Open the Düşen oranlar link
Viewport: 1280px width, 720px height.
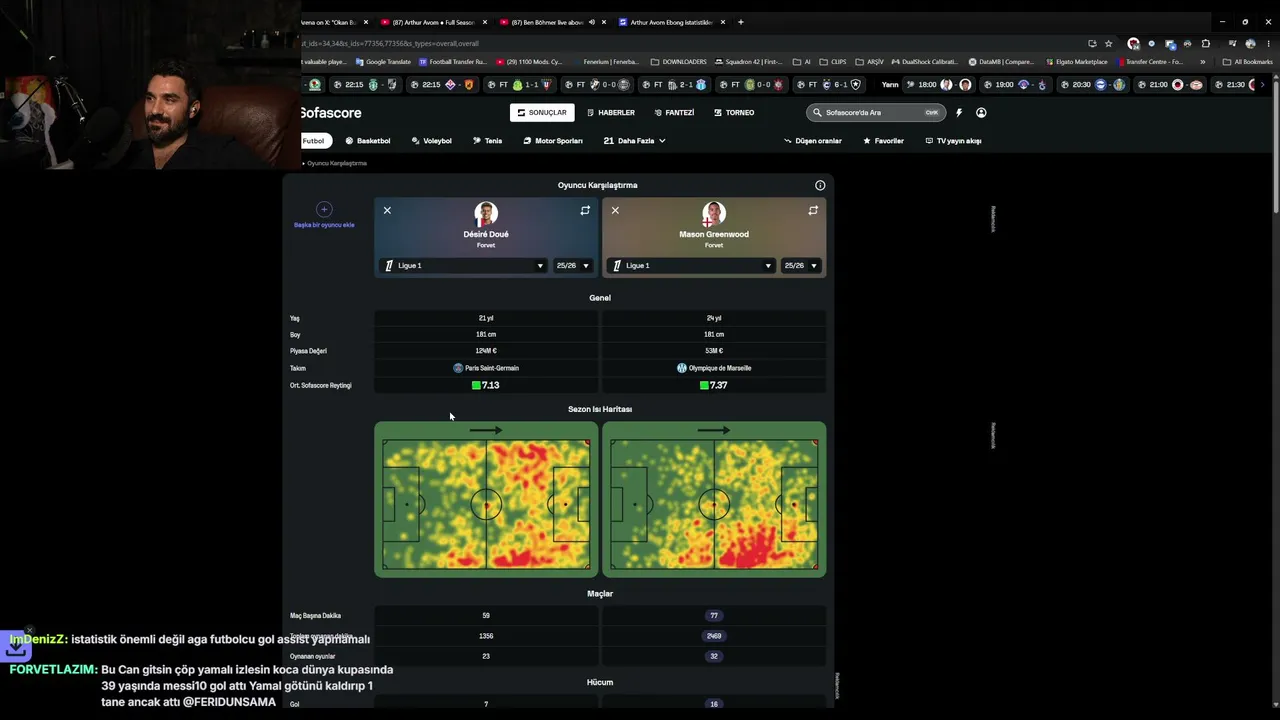pyautogui.click(x=813, y=141)
